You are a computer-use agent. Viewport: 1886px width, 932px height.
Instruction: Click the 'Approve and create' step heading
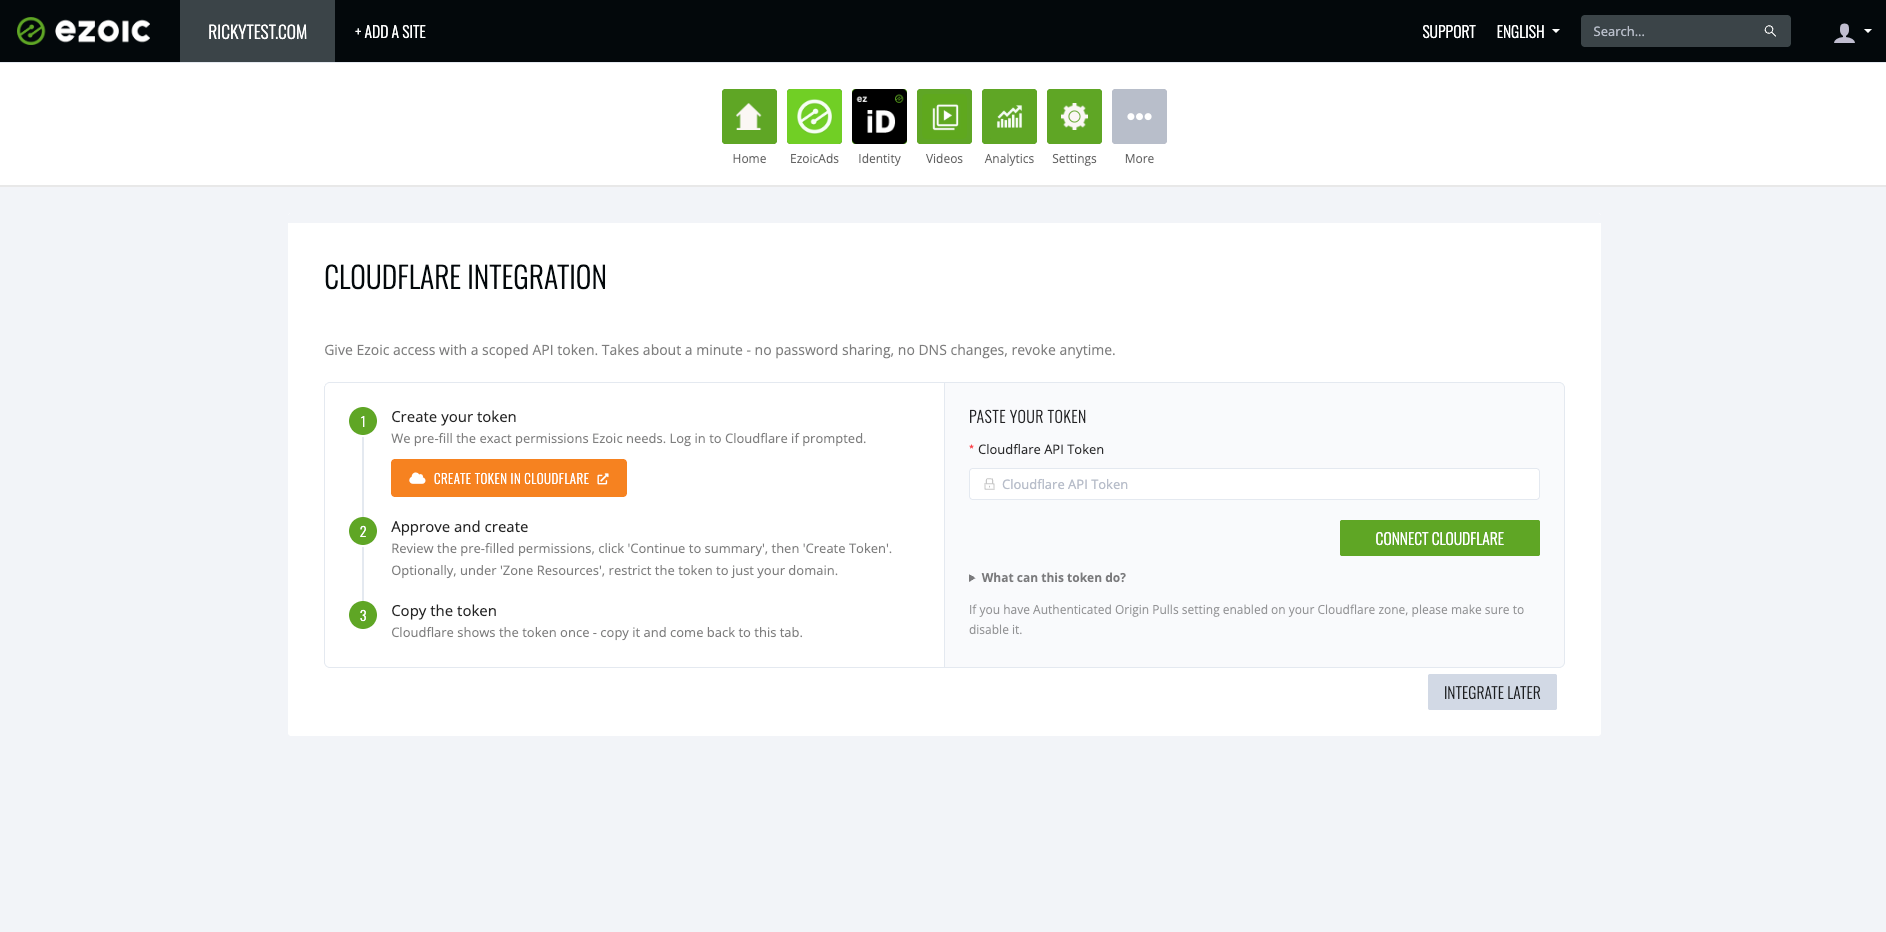pos(460,527)
